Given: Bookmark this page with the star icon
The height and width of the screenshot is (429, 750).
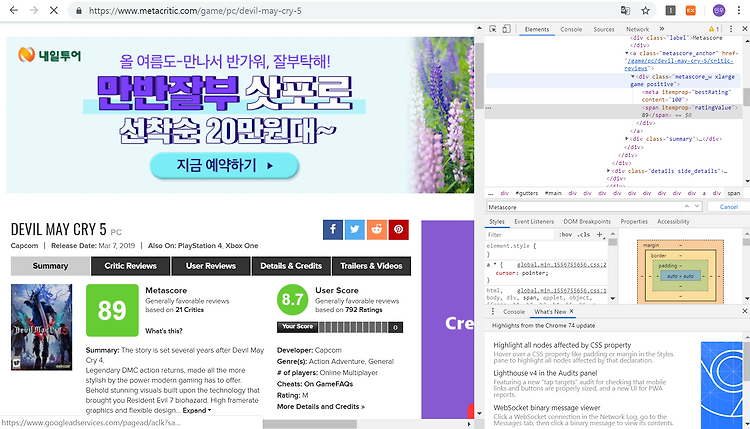Looking at the screenshot, I should click(645, 11).
